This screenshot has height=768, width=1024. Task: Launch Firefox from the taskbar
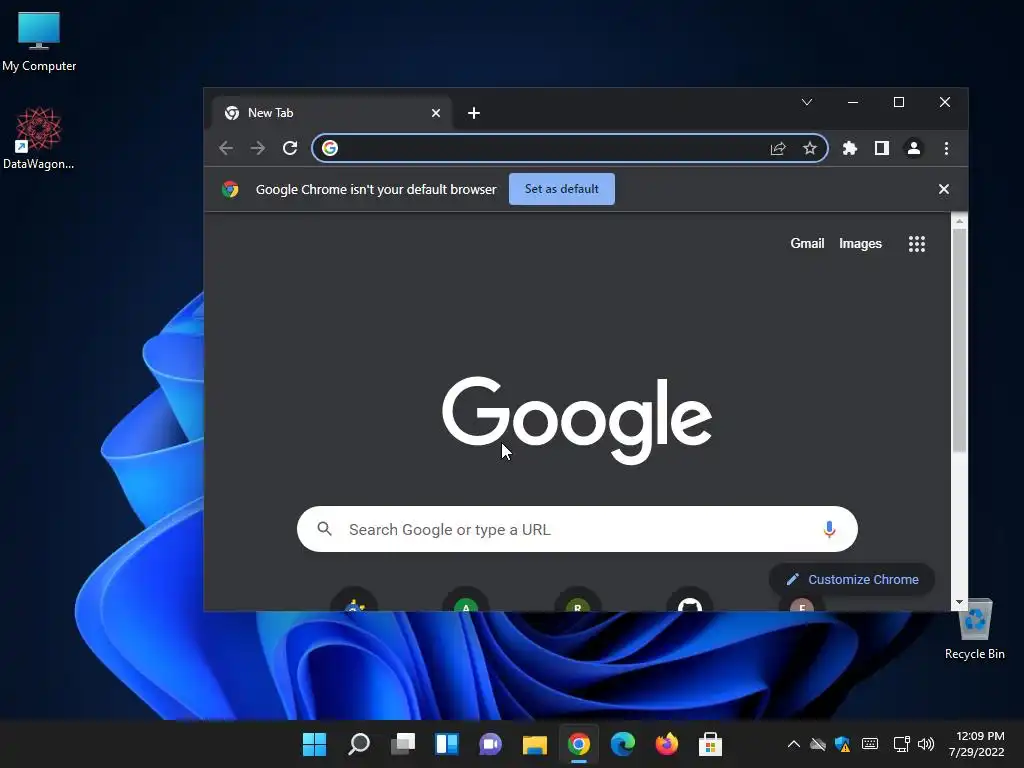666,744
